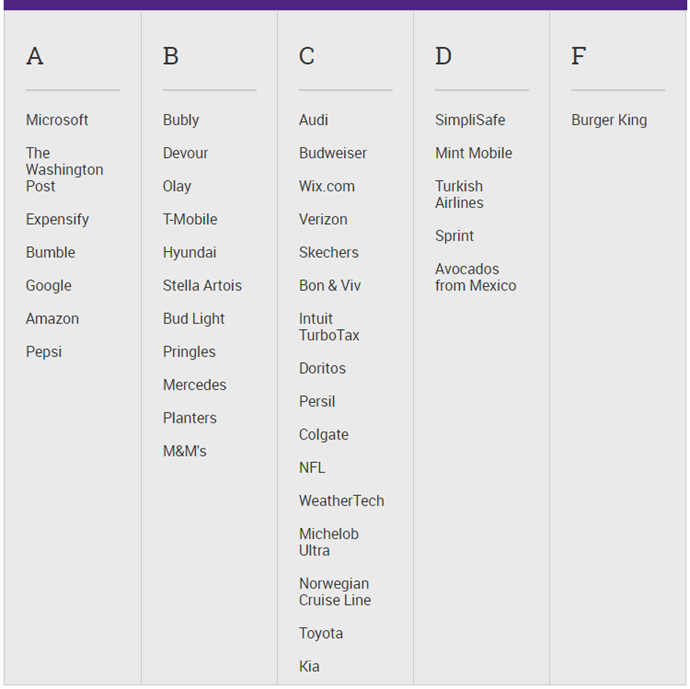Click the Microsoft link in column A
The height and width of the screenshot is (689, 690).
[57, 120]
